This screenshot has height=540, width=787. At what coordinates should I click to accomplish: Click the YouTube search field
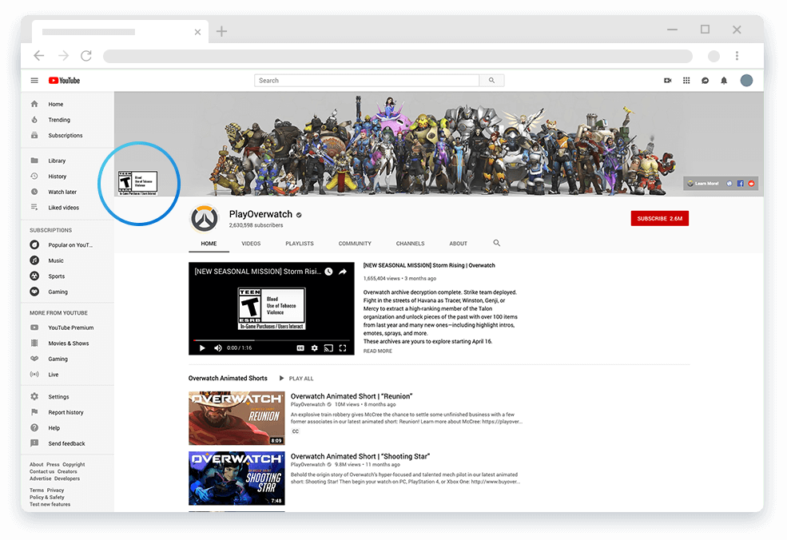[367, 80]
